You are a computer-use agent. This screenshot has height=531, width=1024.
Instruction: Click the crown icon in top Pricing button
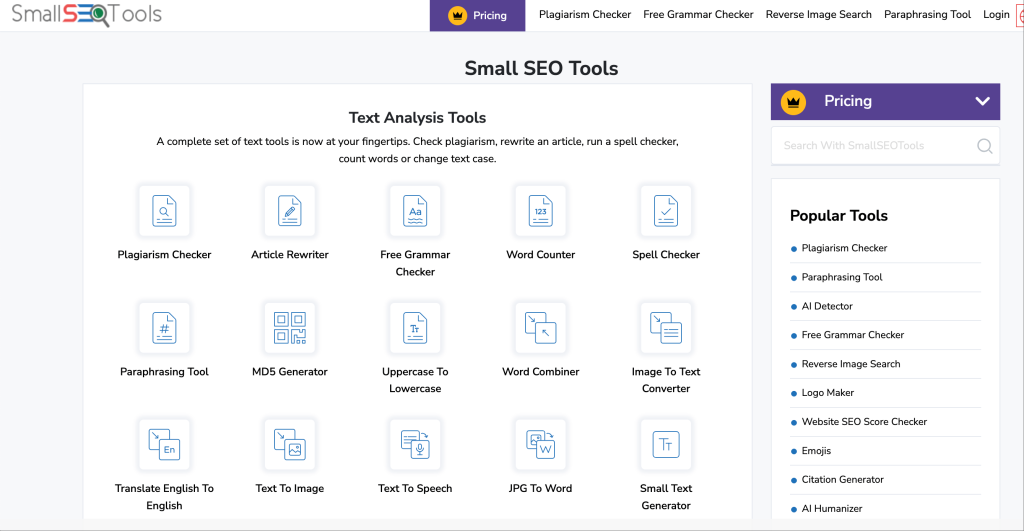(x=458, y=15)
